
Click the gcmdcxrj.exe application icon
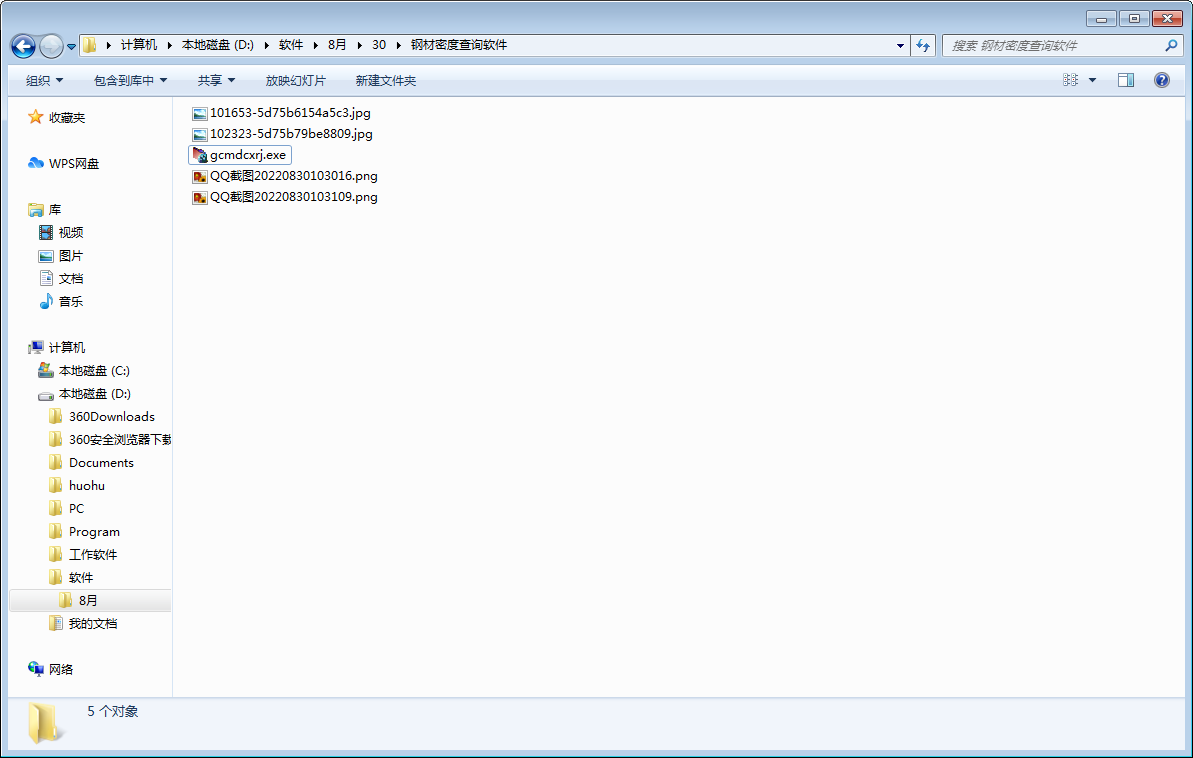200,155
